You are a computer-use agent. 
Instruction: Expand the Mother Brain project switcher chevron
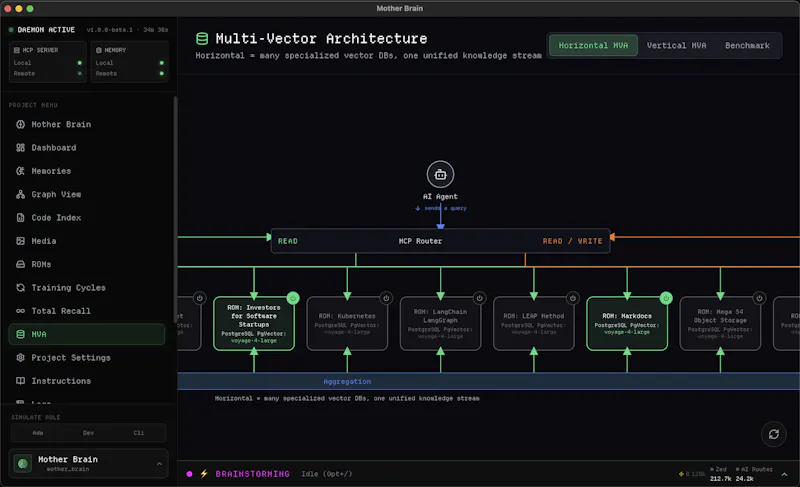[x=159, y=464]
